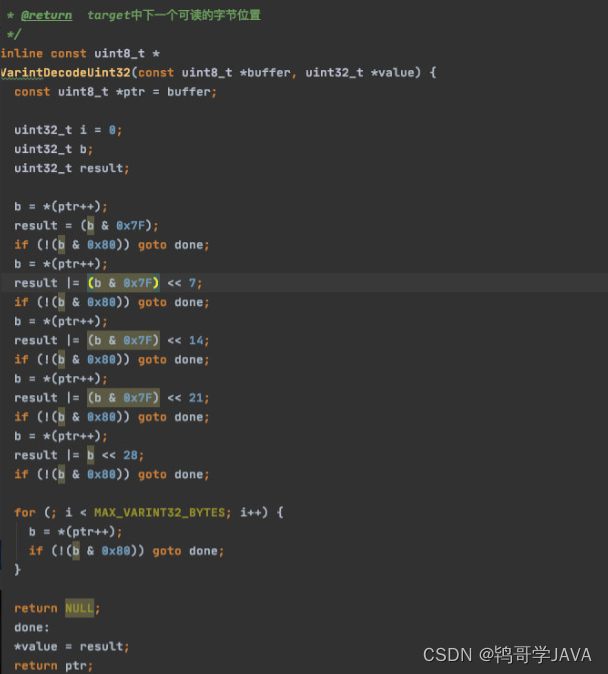Click the 'i++' loop increment

tap(251, 512)
